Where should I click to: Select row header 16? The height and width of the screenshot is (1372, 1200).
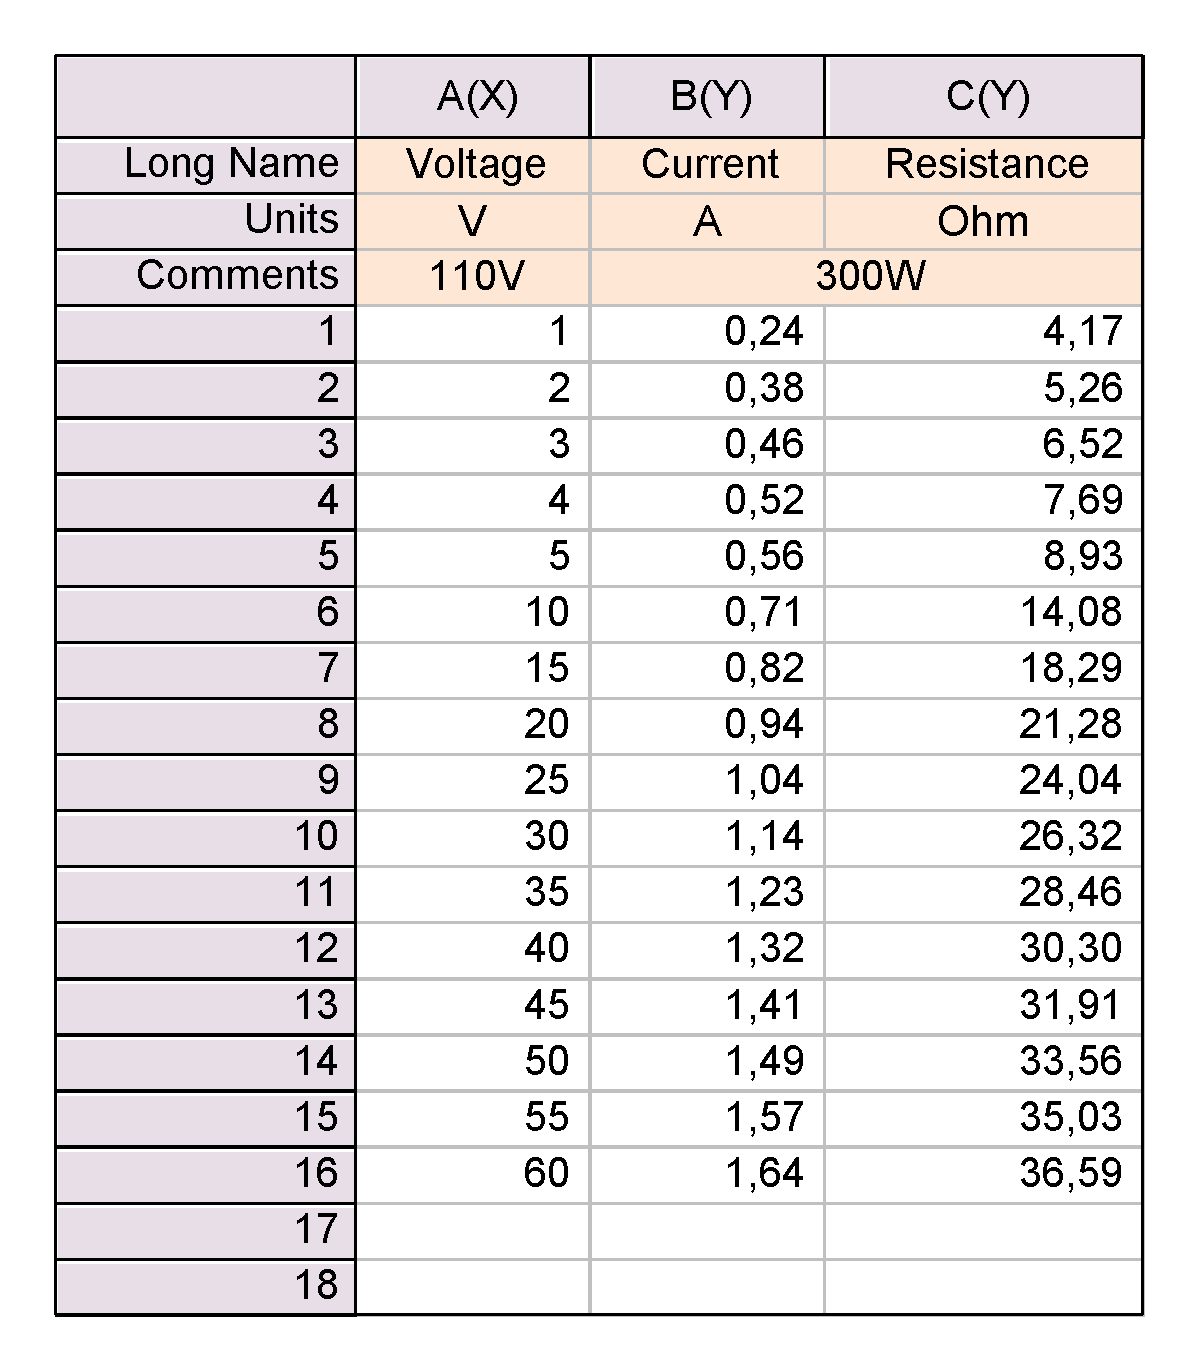click(205, 1174)
